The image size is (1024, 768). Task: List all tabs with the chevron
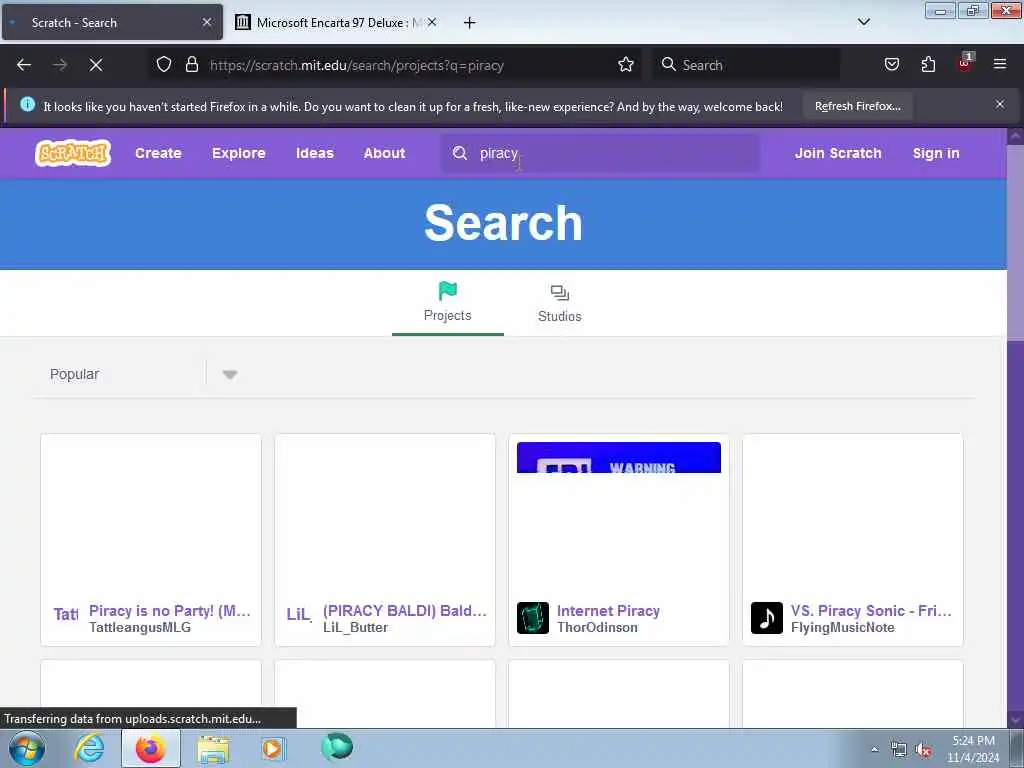864,22
